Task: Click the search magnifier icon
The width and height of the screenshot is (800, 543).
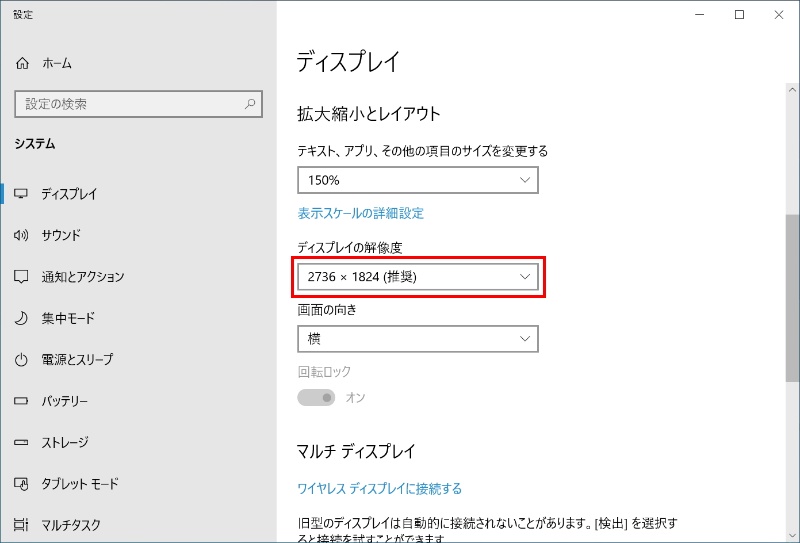Action: pyautogui.click(x=249, y=104)
